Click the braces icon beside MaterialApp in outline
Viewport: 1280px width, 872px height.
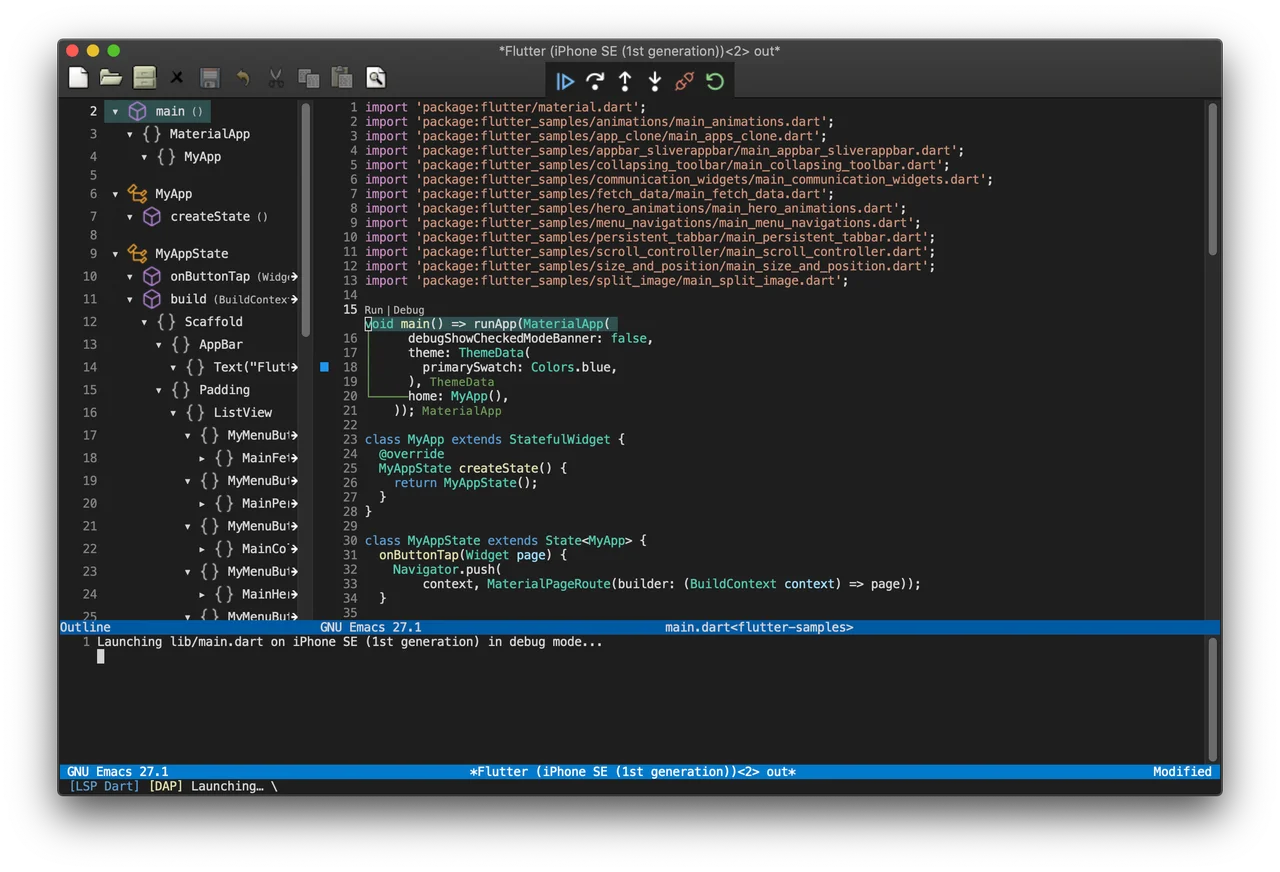[152, 134]
